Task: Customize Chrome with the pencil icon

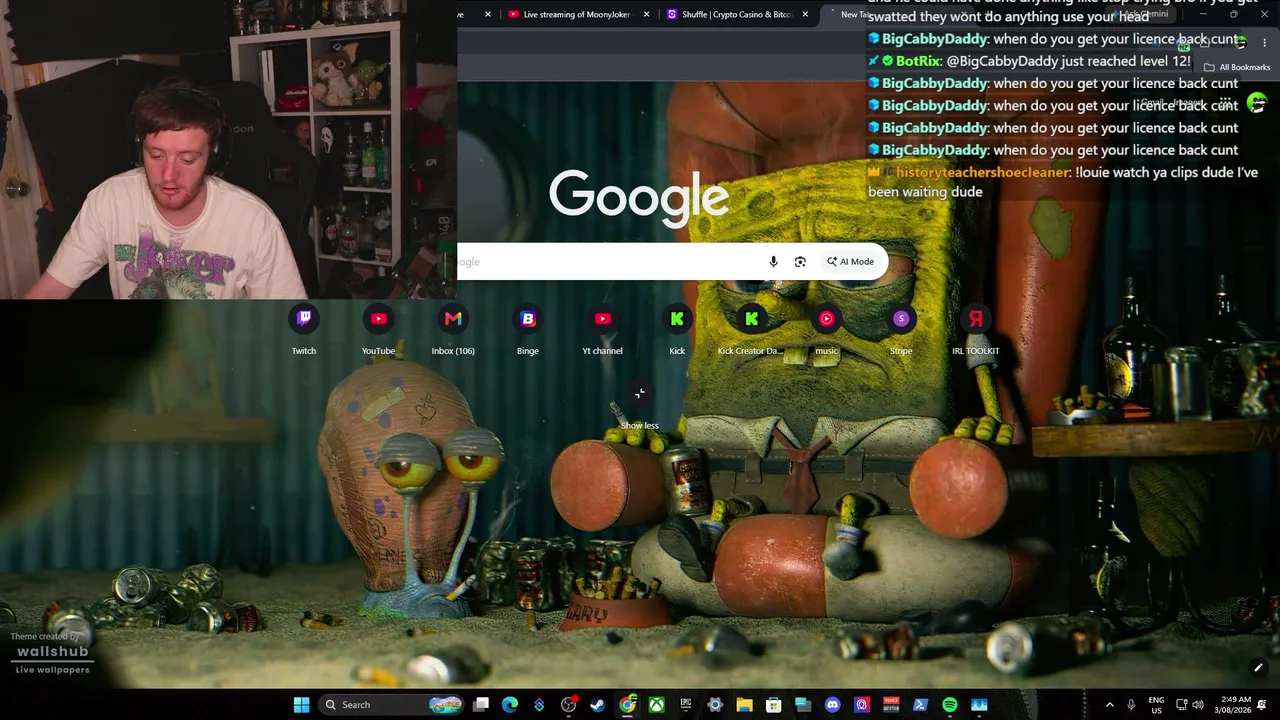Action: point(1258,667)
